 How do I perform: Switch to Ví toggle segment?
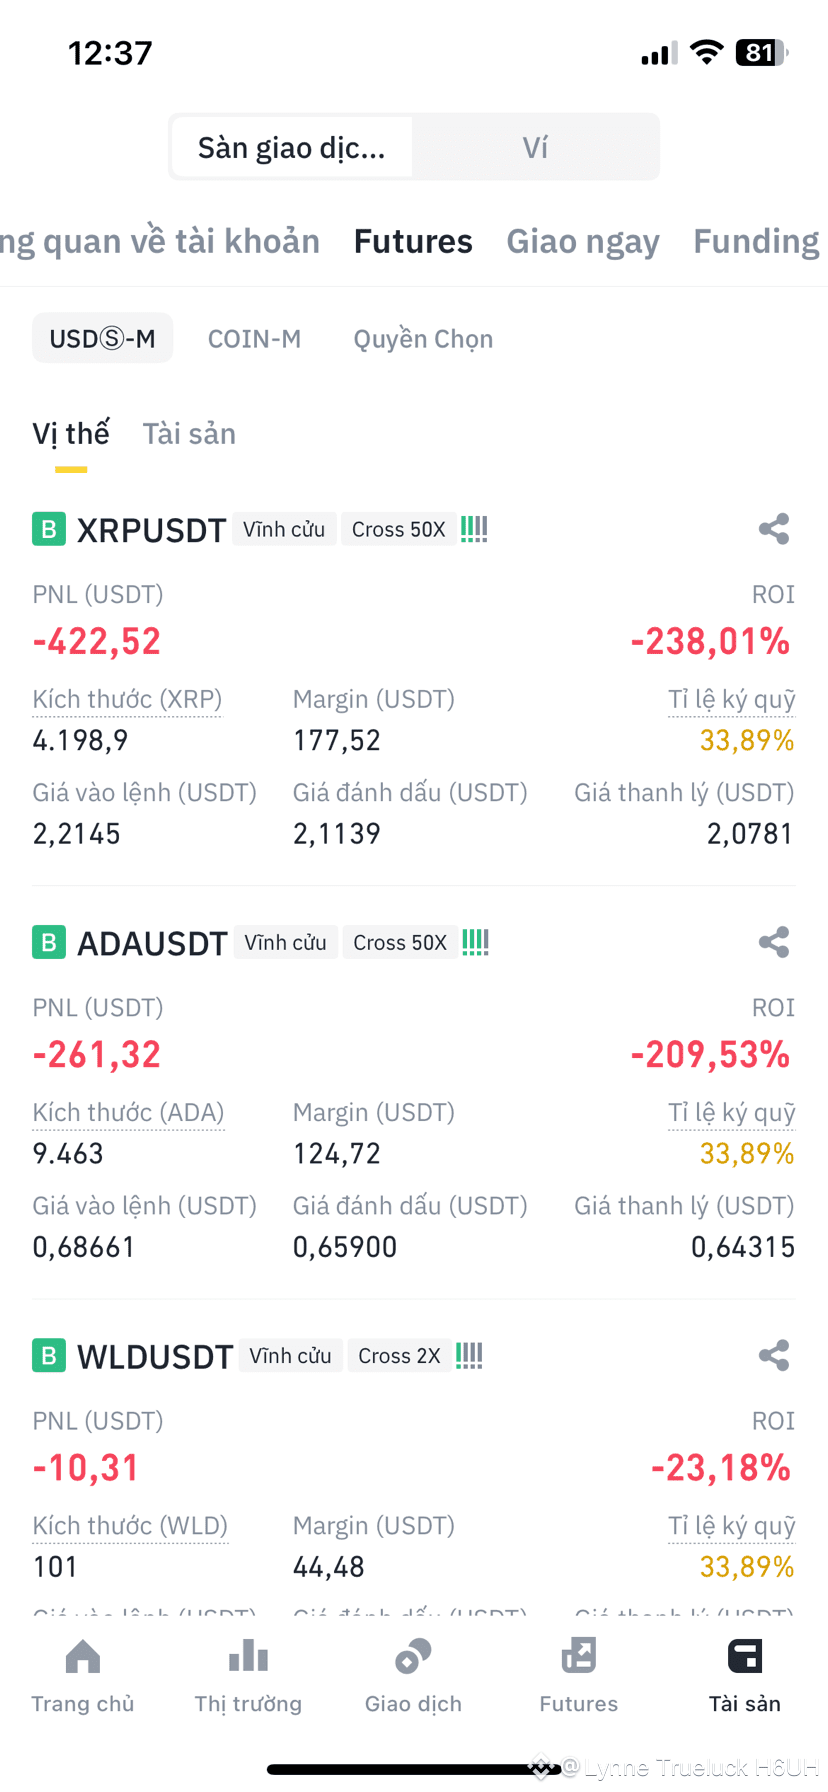pyautogui.click(x=535, y=148)
